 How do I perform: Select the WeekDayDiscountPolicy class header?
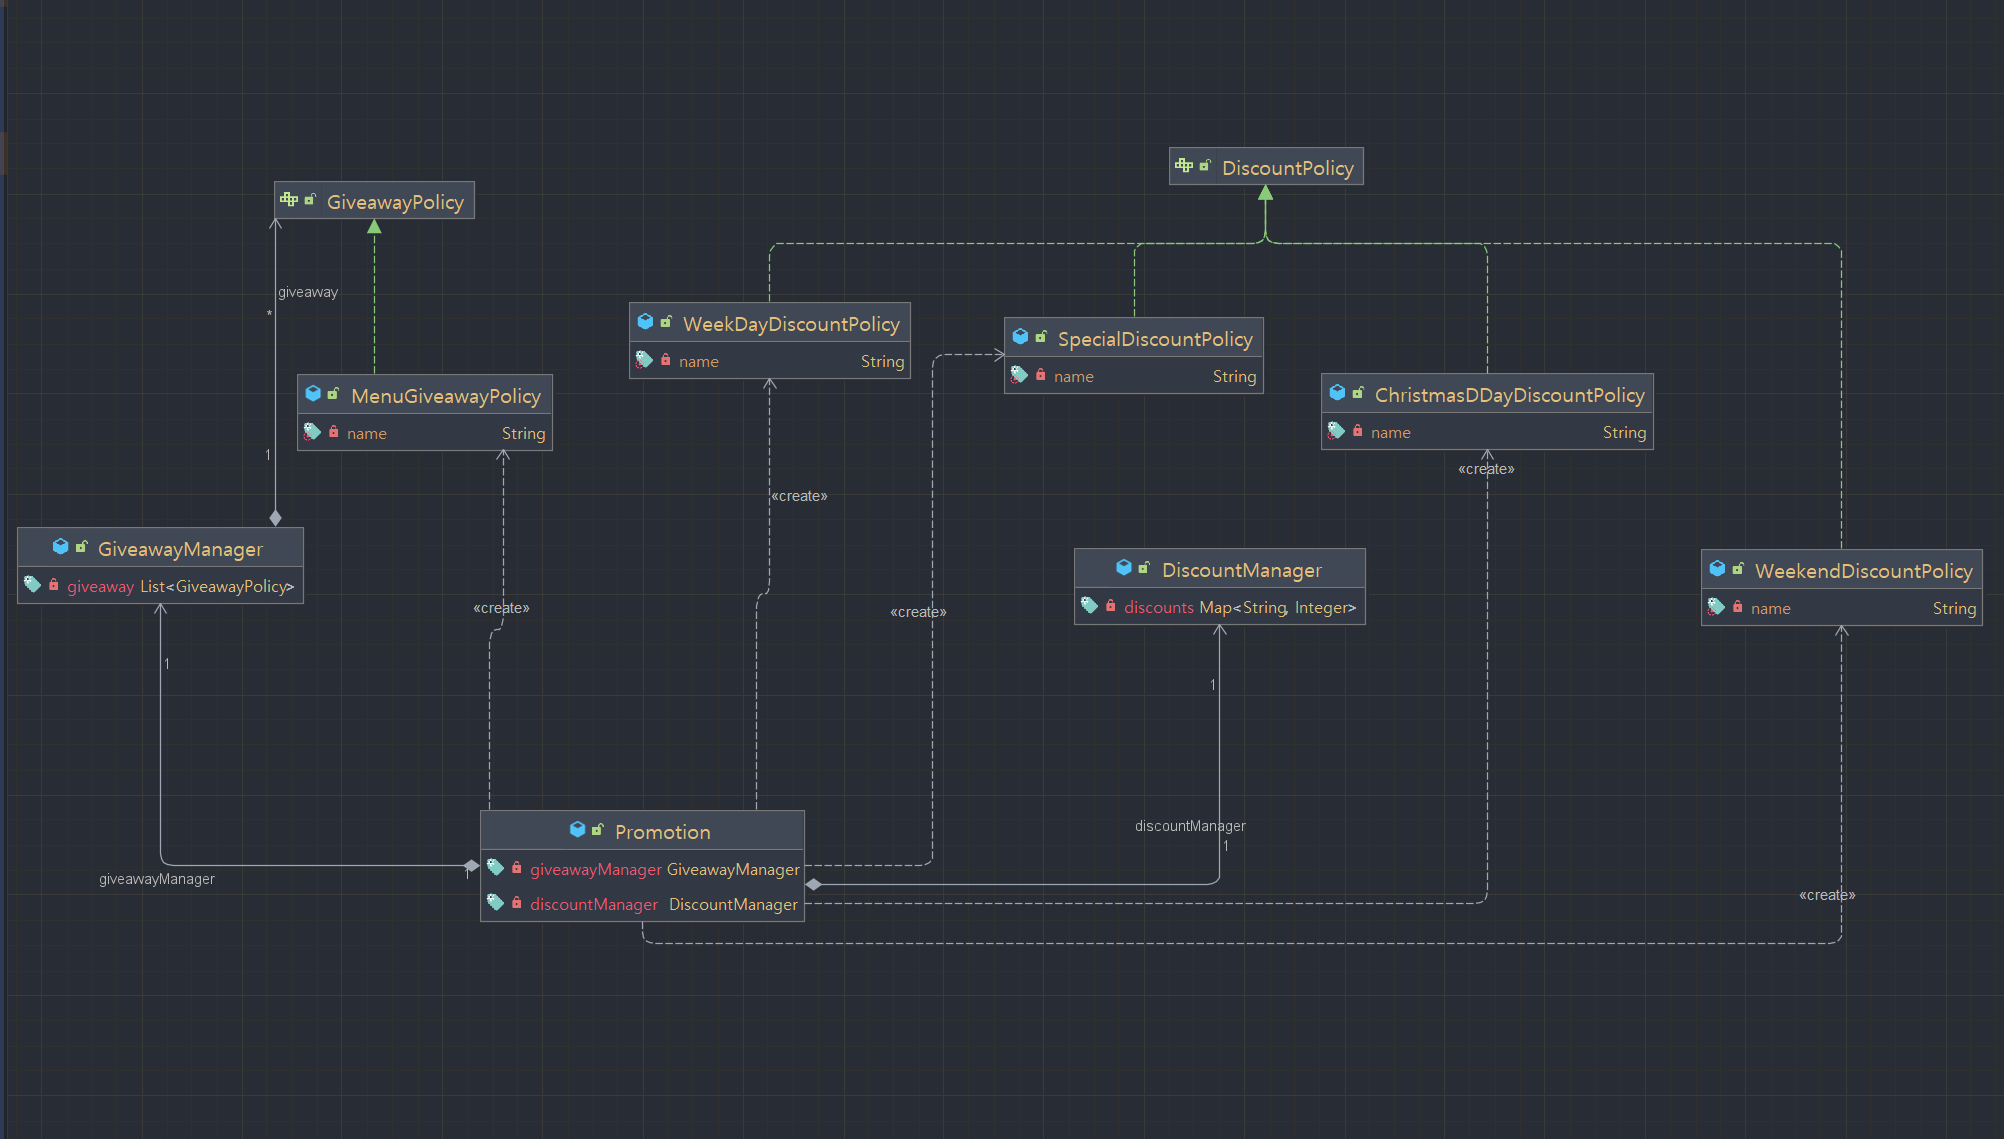tap(790, 323)
